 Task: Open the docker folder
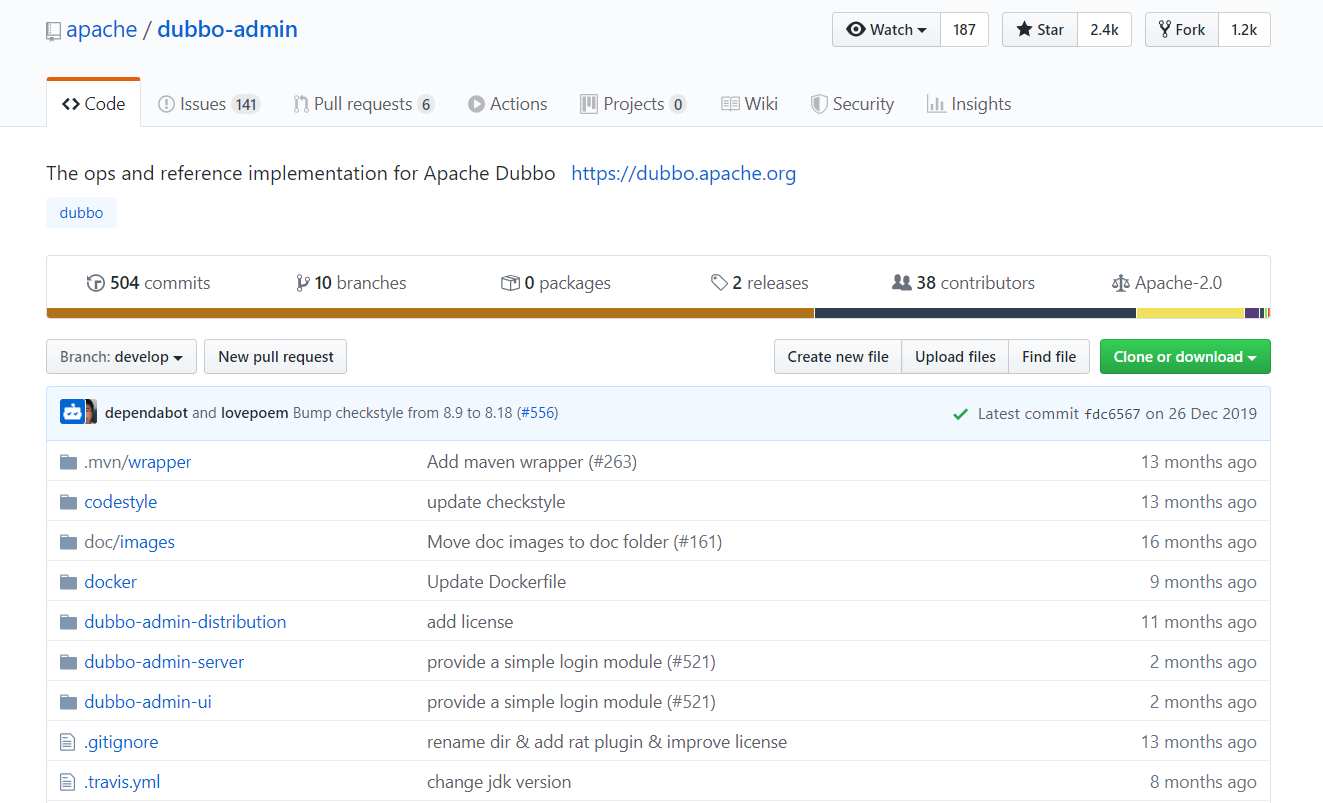[111, 582]
